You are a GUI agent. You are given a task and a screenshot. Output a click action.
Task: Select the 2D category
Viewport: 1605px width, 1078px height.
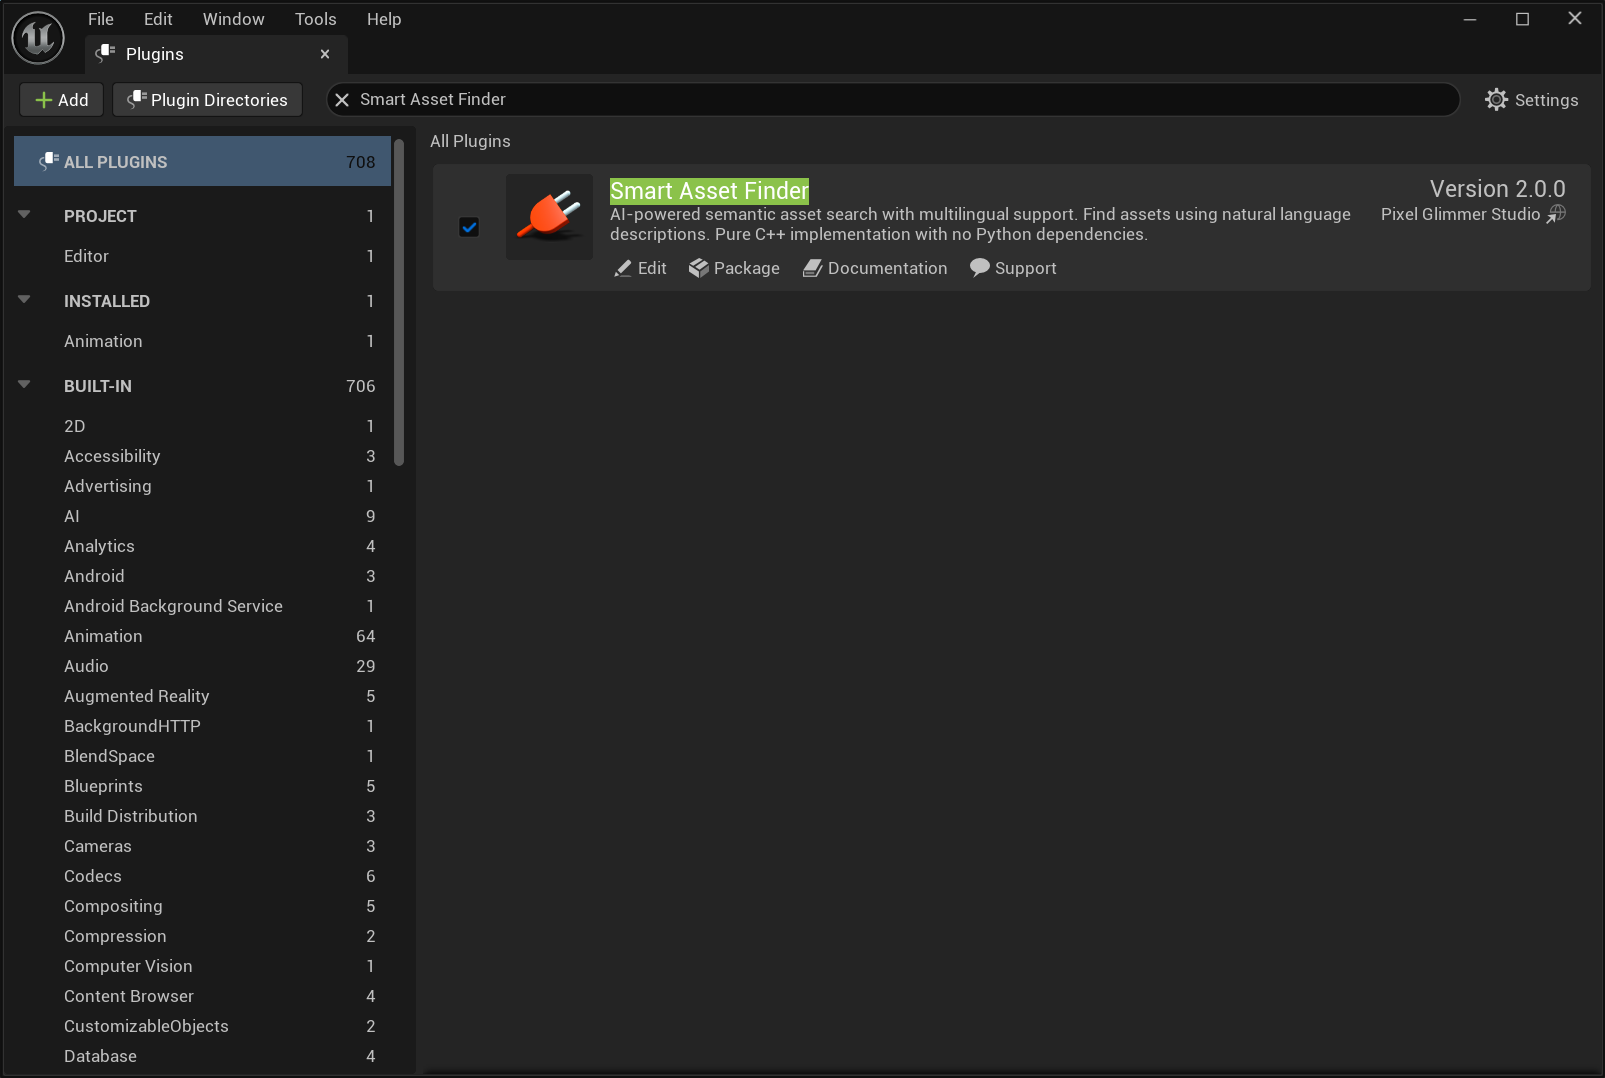coord(202,426)
